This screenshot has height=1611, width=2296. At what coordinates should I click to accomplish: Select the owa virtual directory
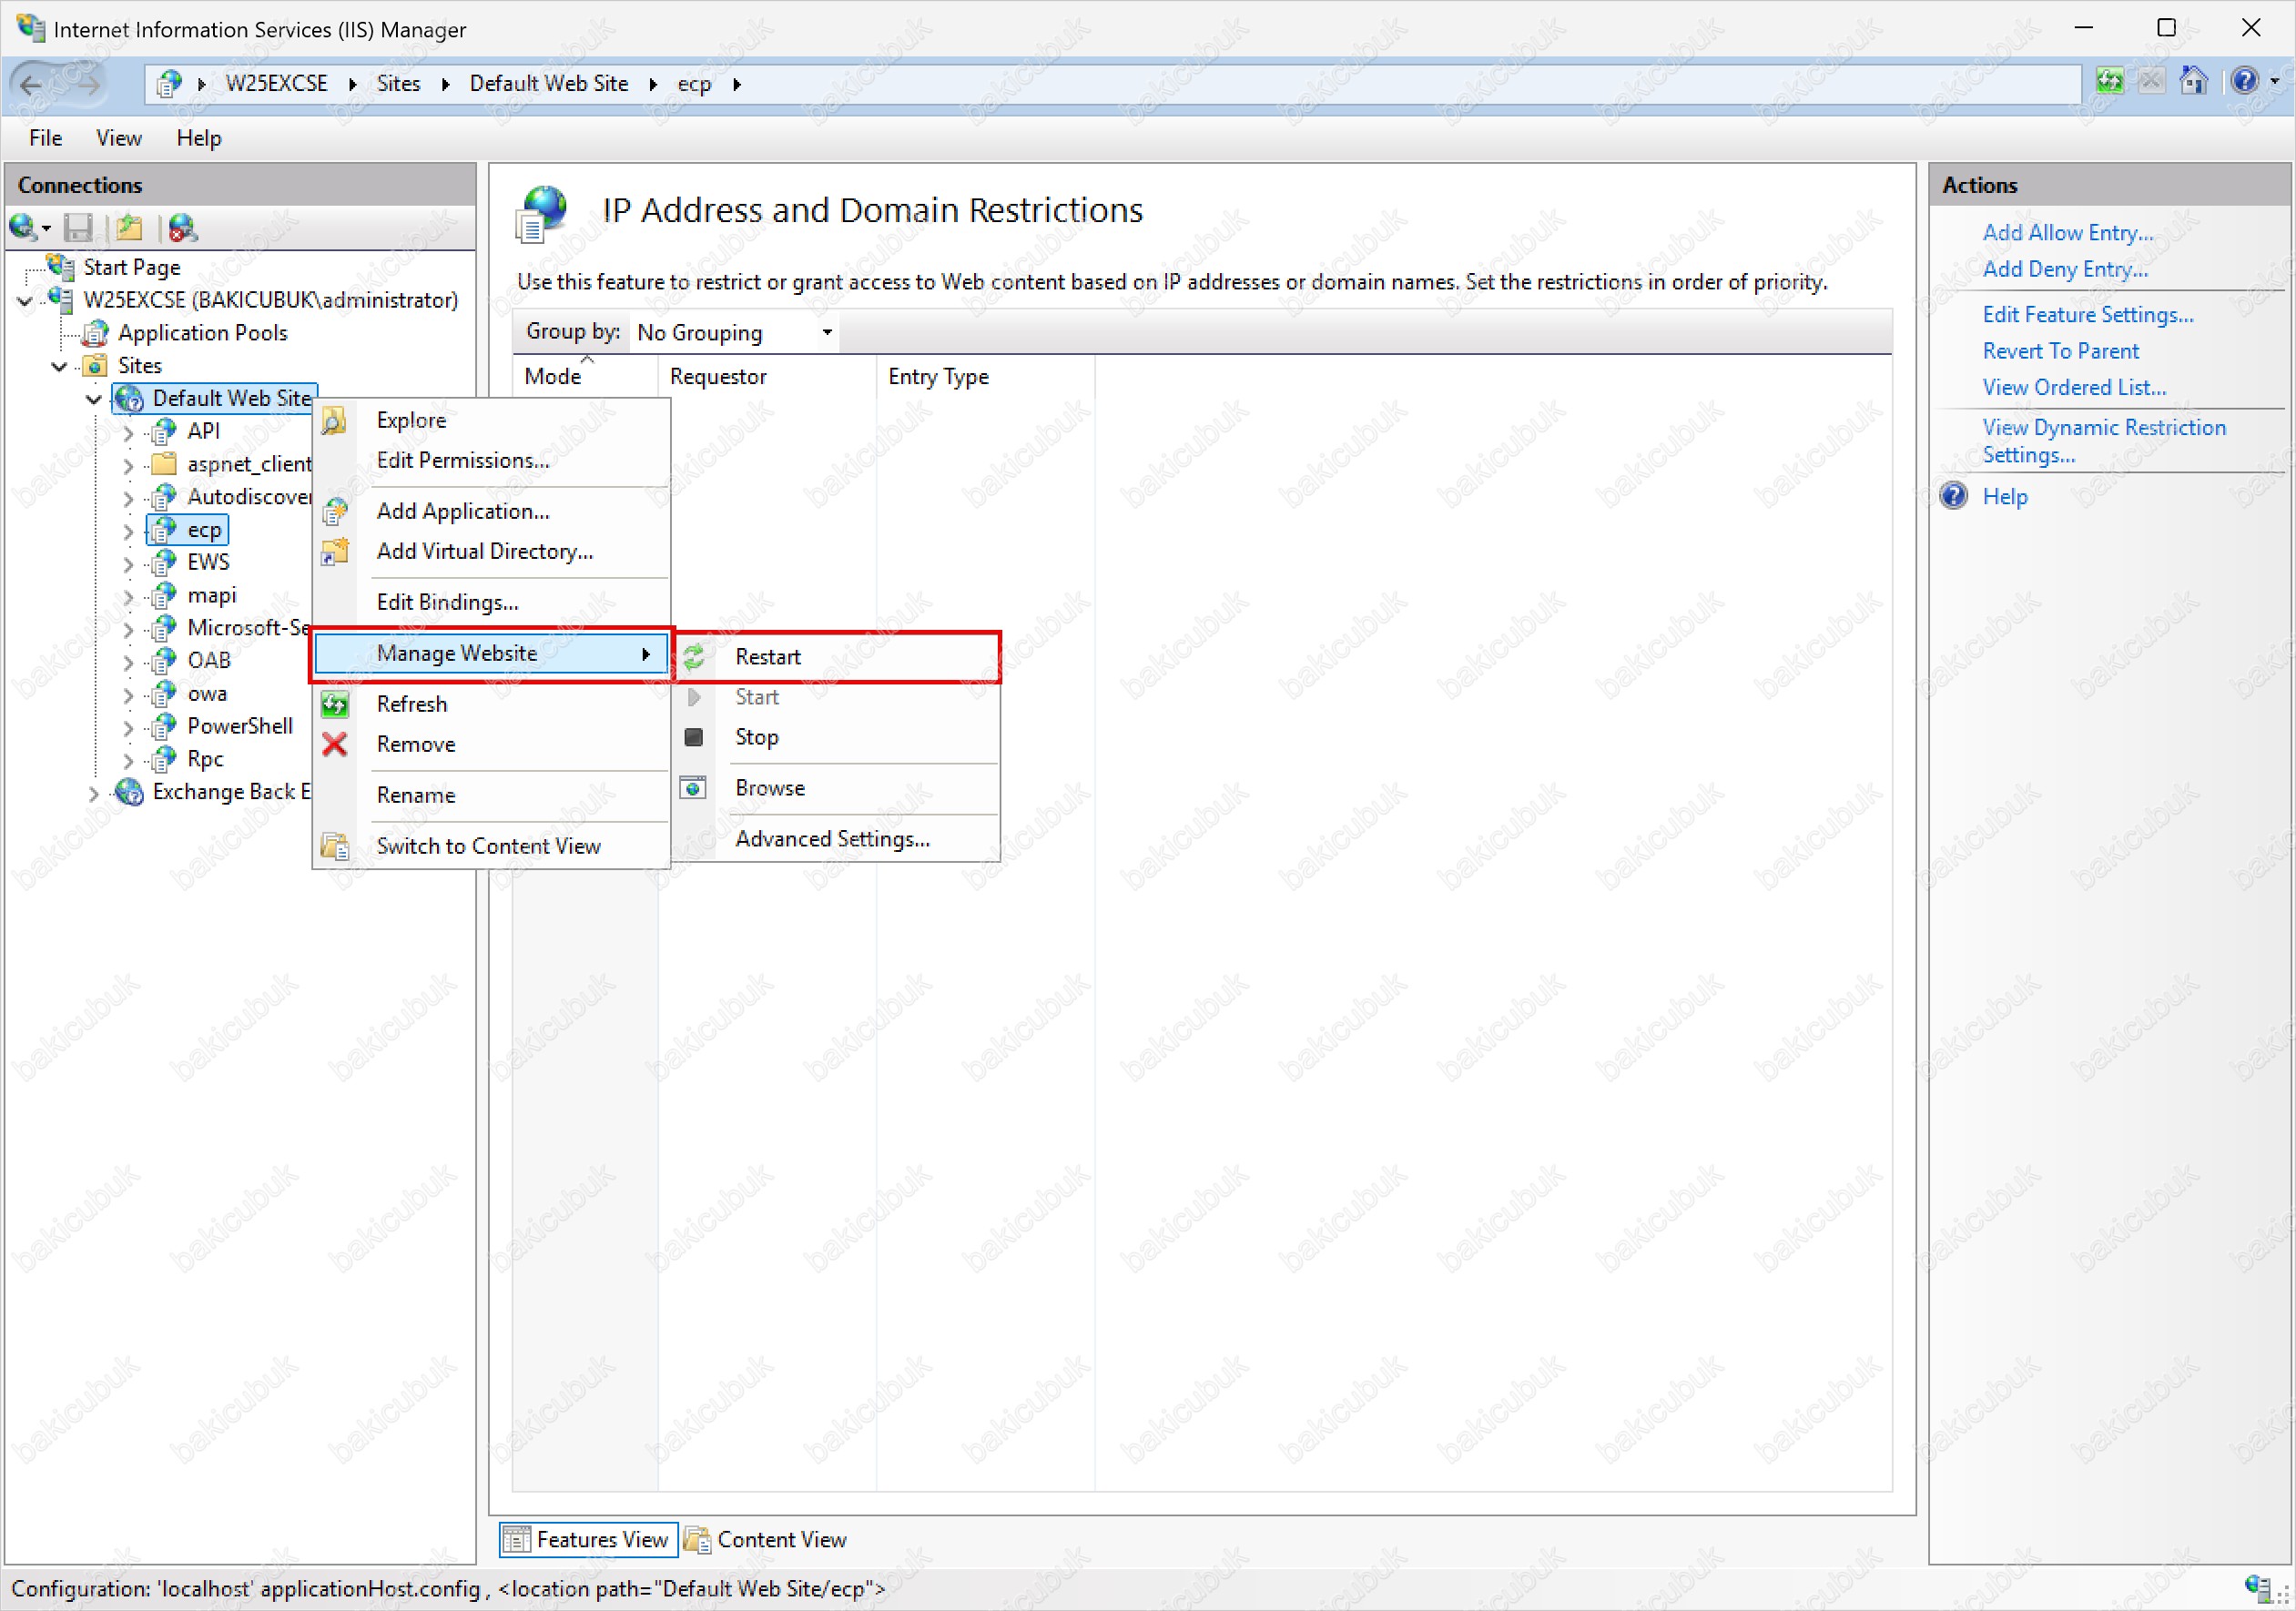pyautogui.click(x=207, y=694)
